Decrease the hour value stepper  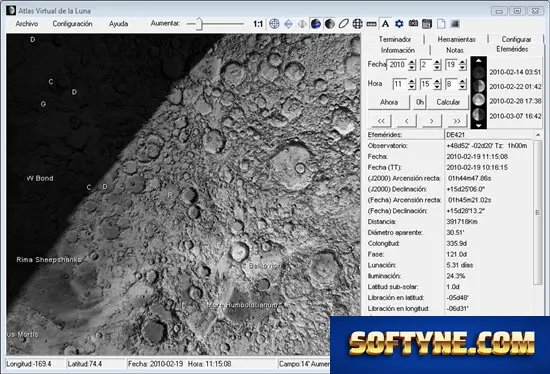(x=412, y=86)
